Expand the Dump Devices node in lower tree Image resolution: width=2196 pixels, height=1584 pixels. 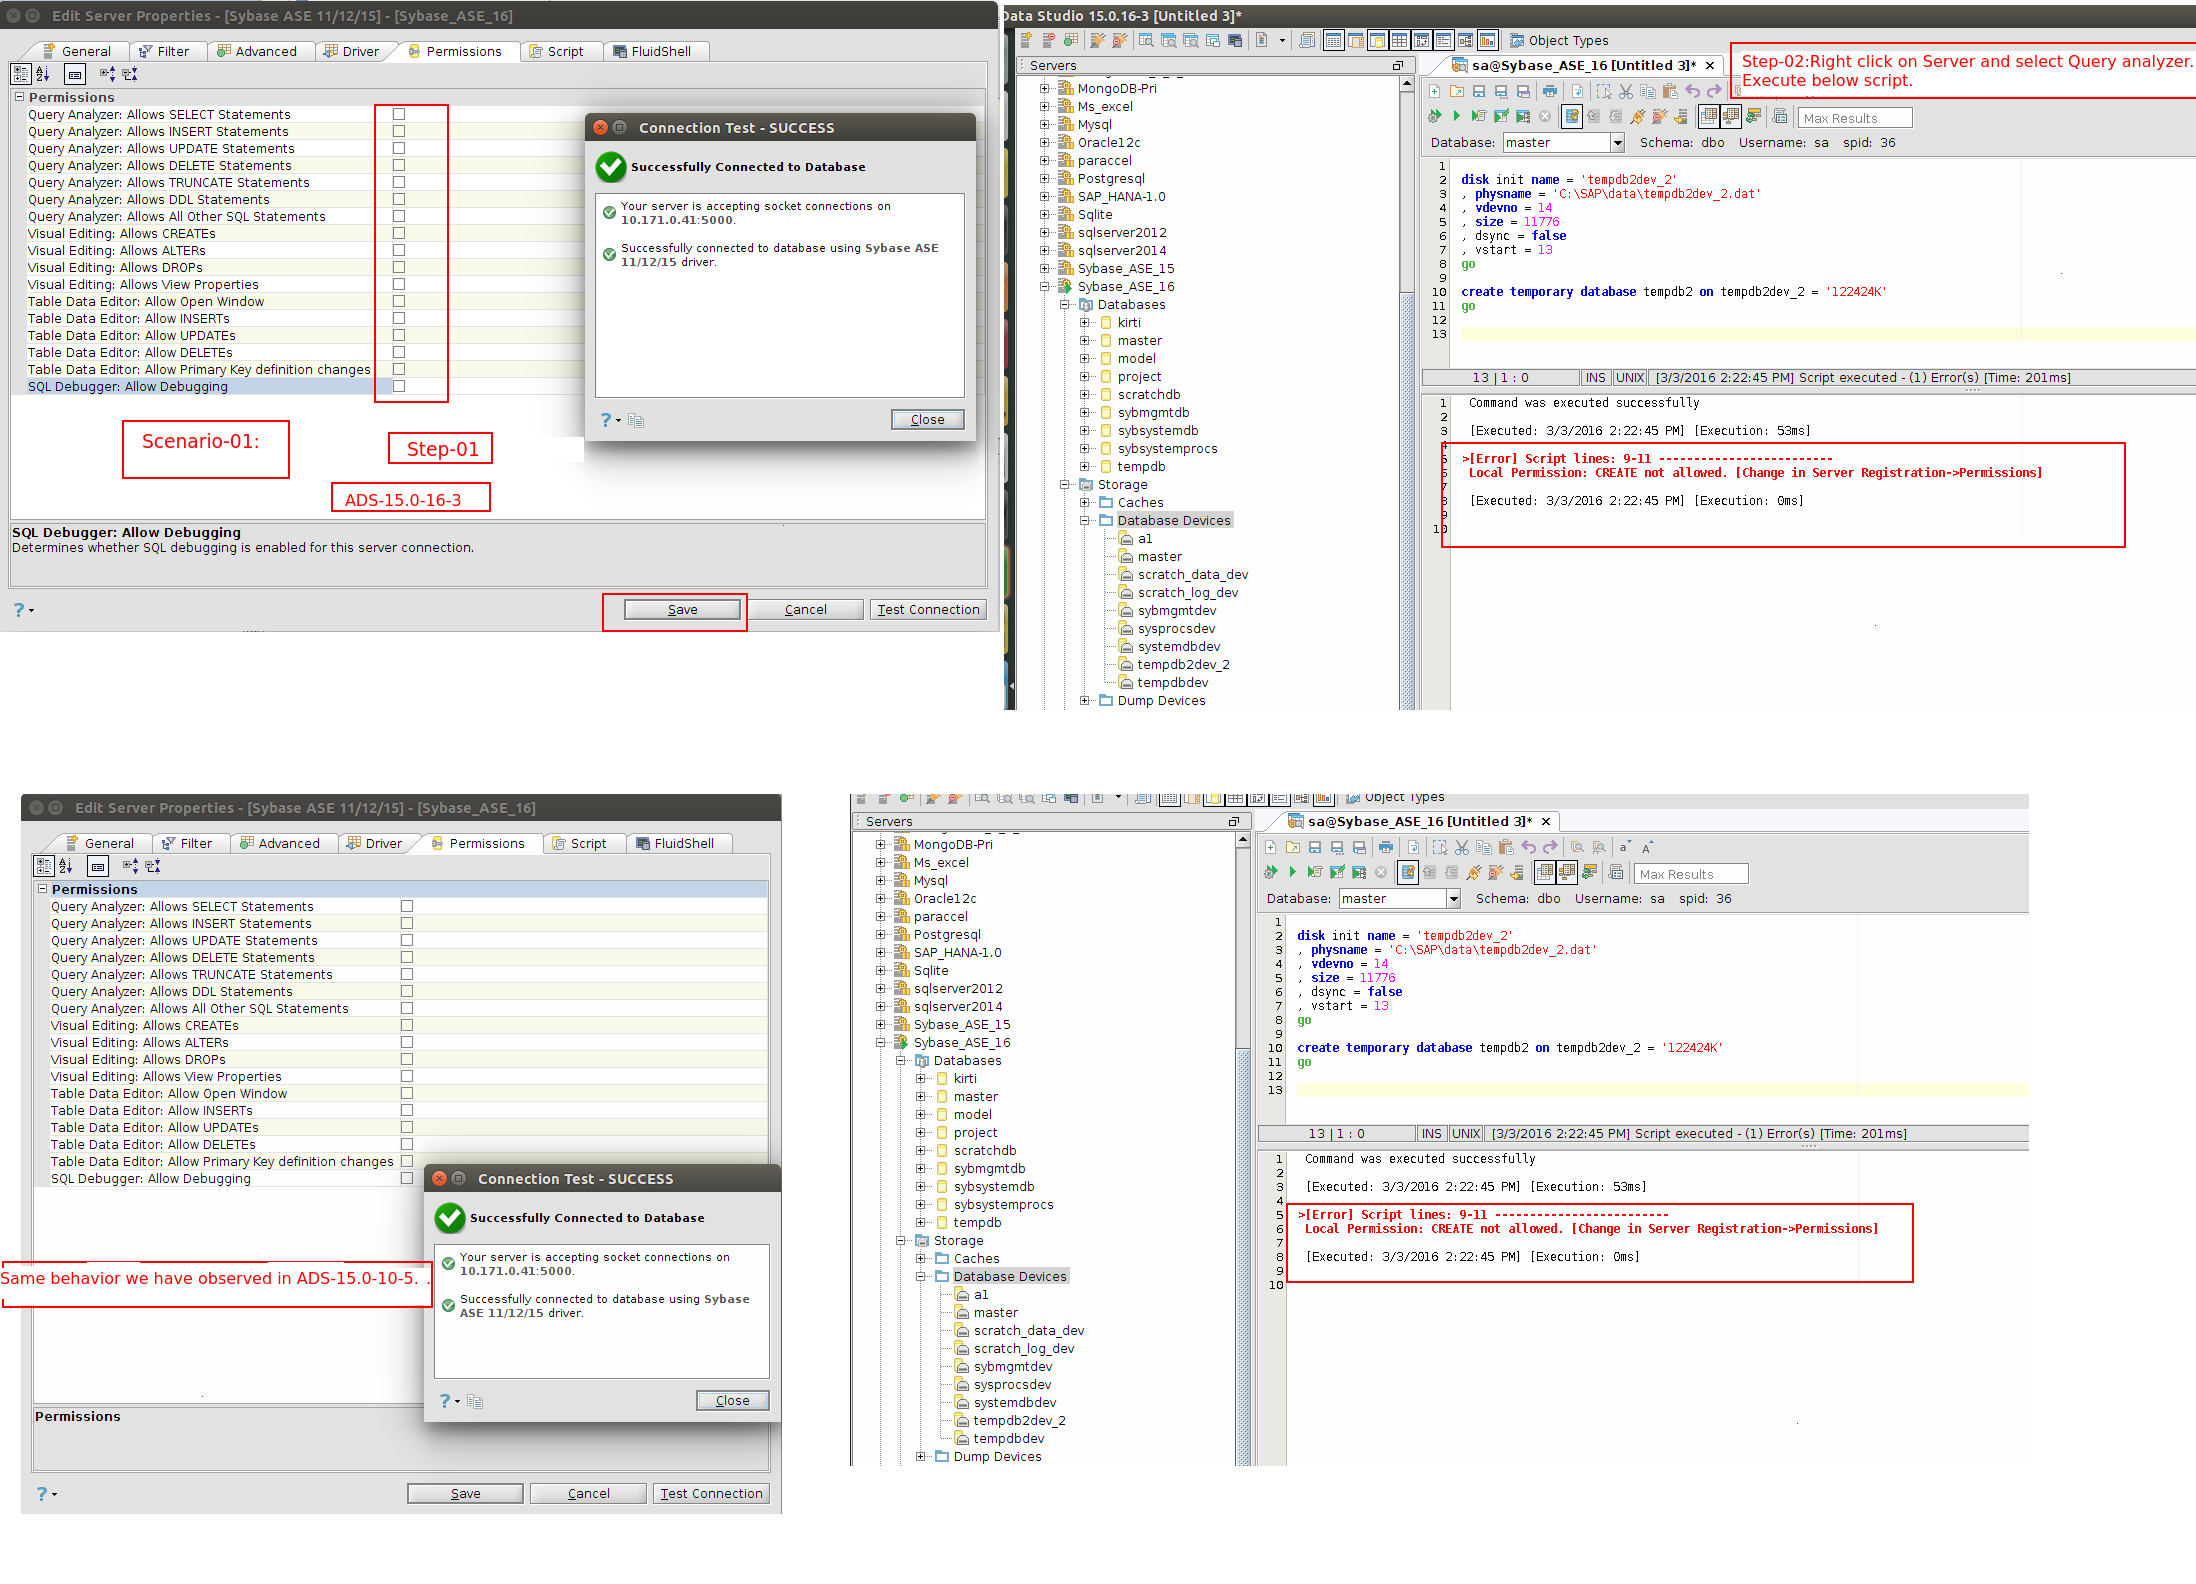920,1456
